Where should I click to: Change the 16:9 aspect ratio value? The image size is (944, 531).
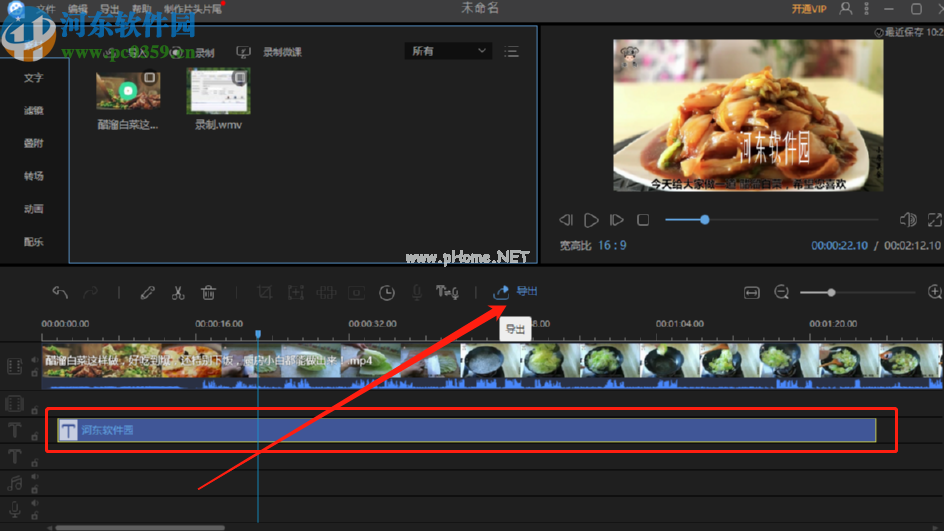pyautogui.click(x=612, y=246)
